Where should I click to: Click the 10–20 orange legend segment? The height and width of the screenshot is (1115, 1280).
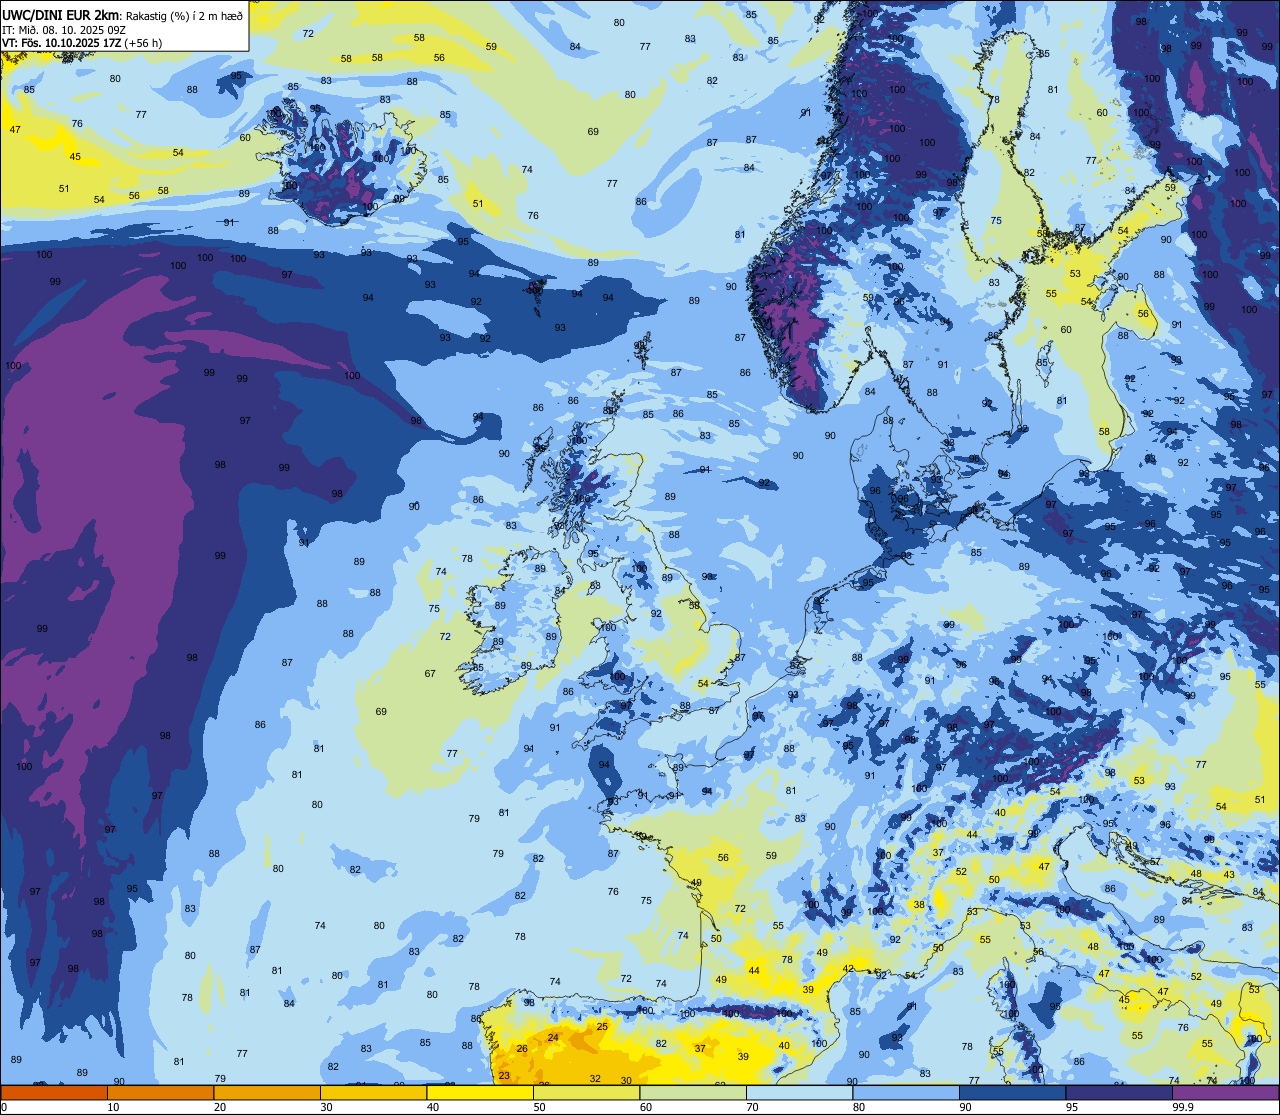coord(160,1092)
